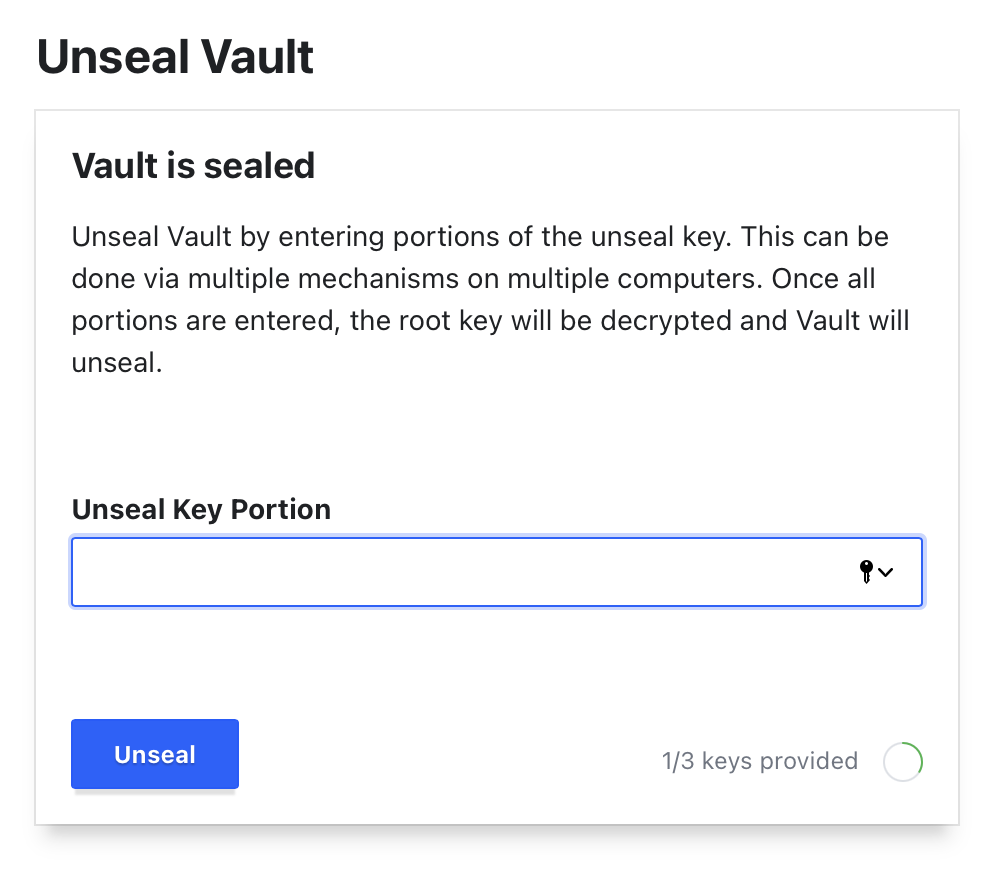Select the "1/3 keys provided" status text

760,761
